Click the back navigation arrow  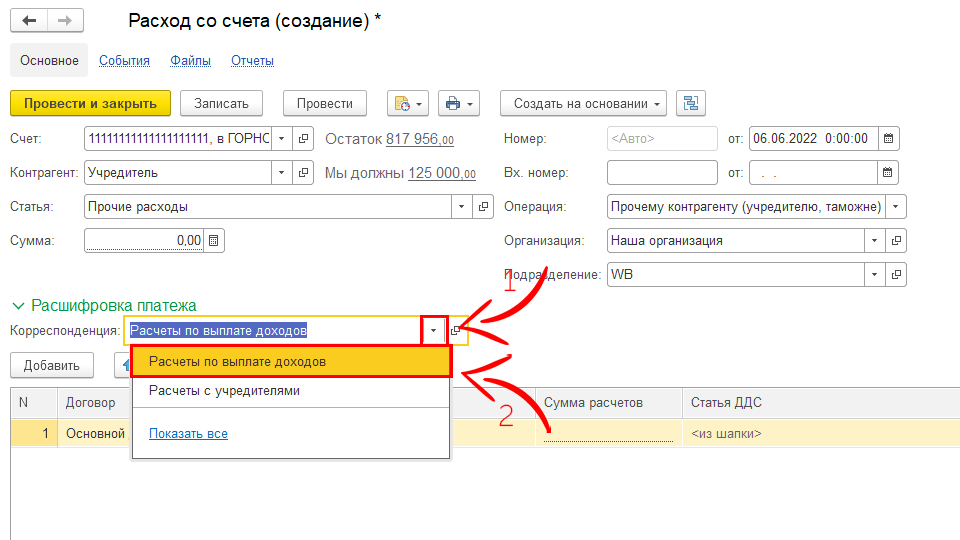tap(29, 21)
